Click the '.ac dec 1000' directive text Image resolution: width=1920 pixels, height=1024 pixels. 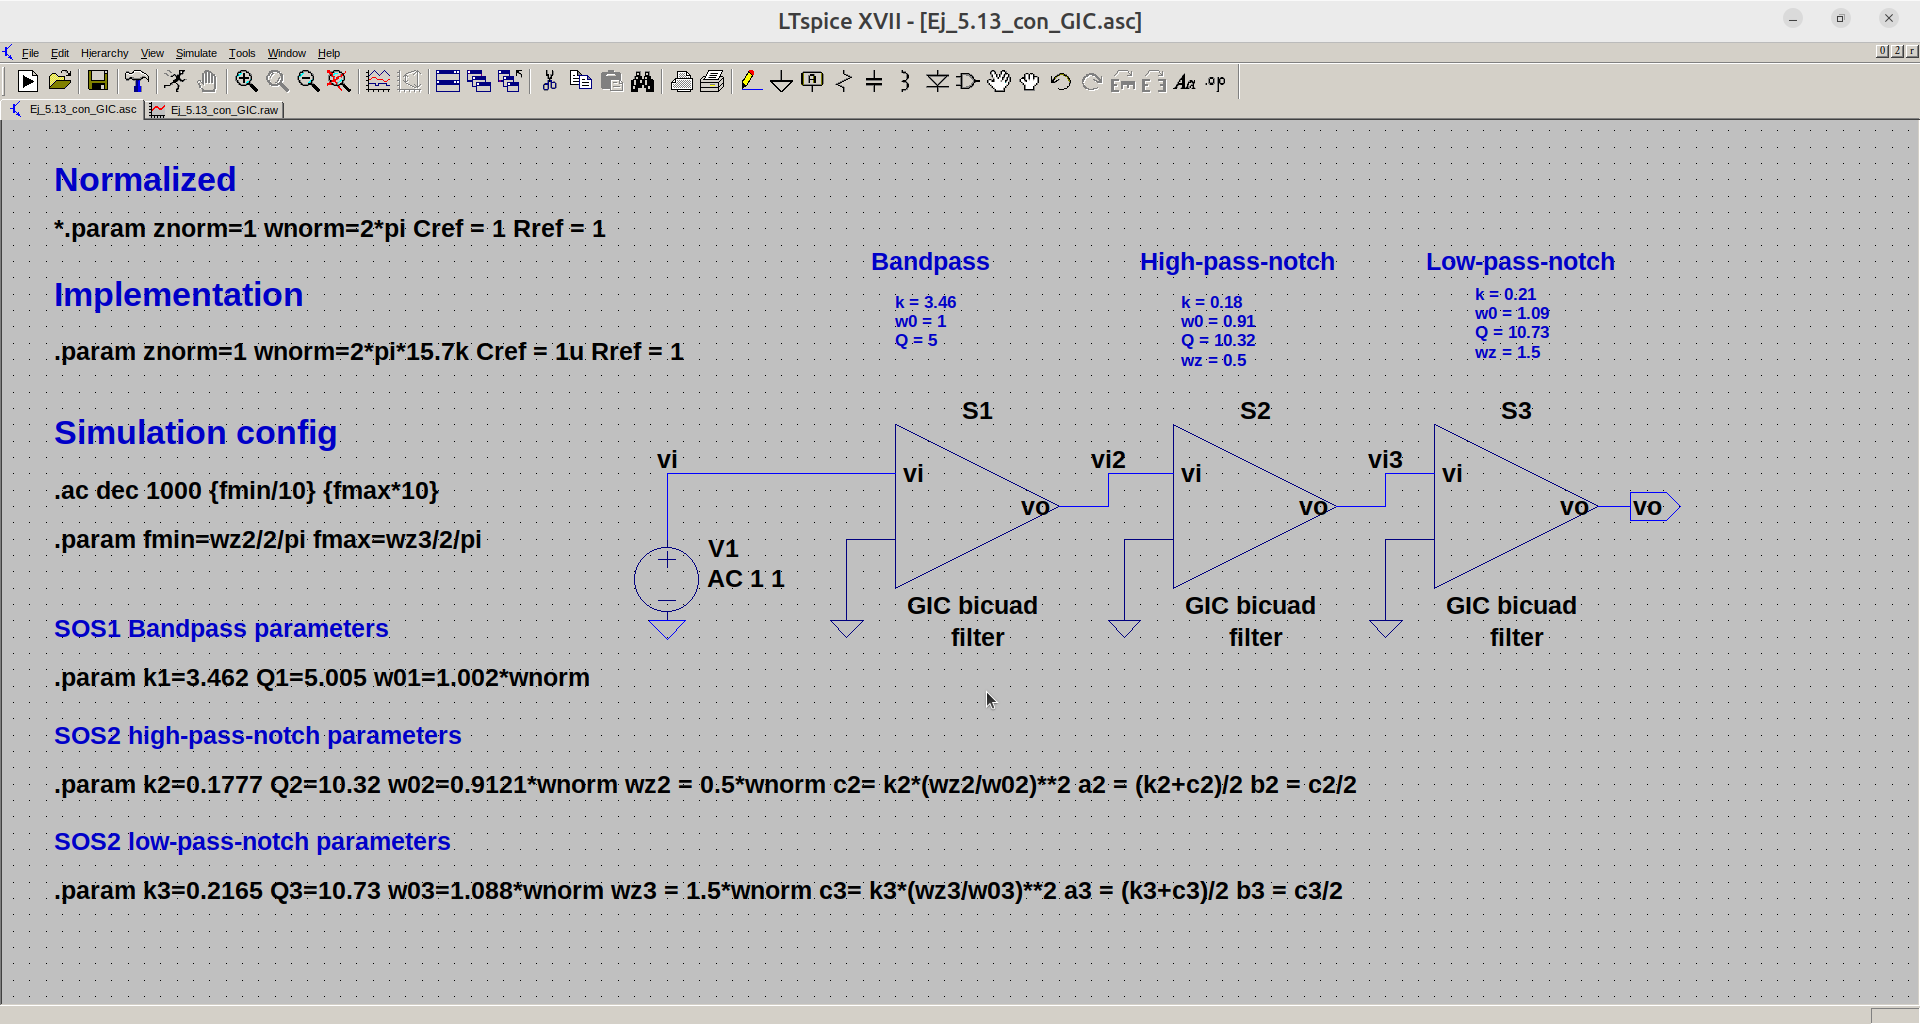247,491
